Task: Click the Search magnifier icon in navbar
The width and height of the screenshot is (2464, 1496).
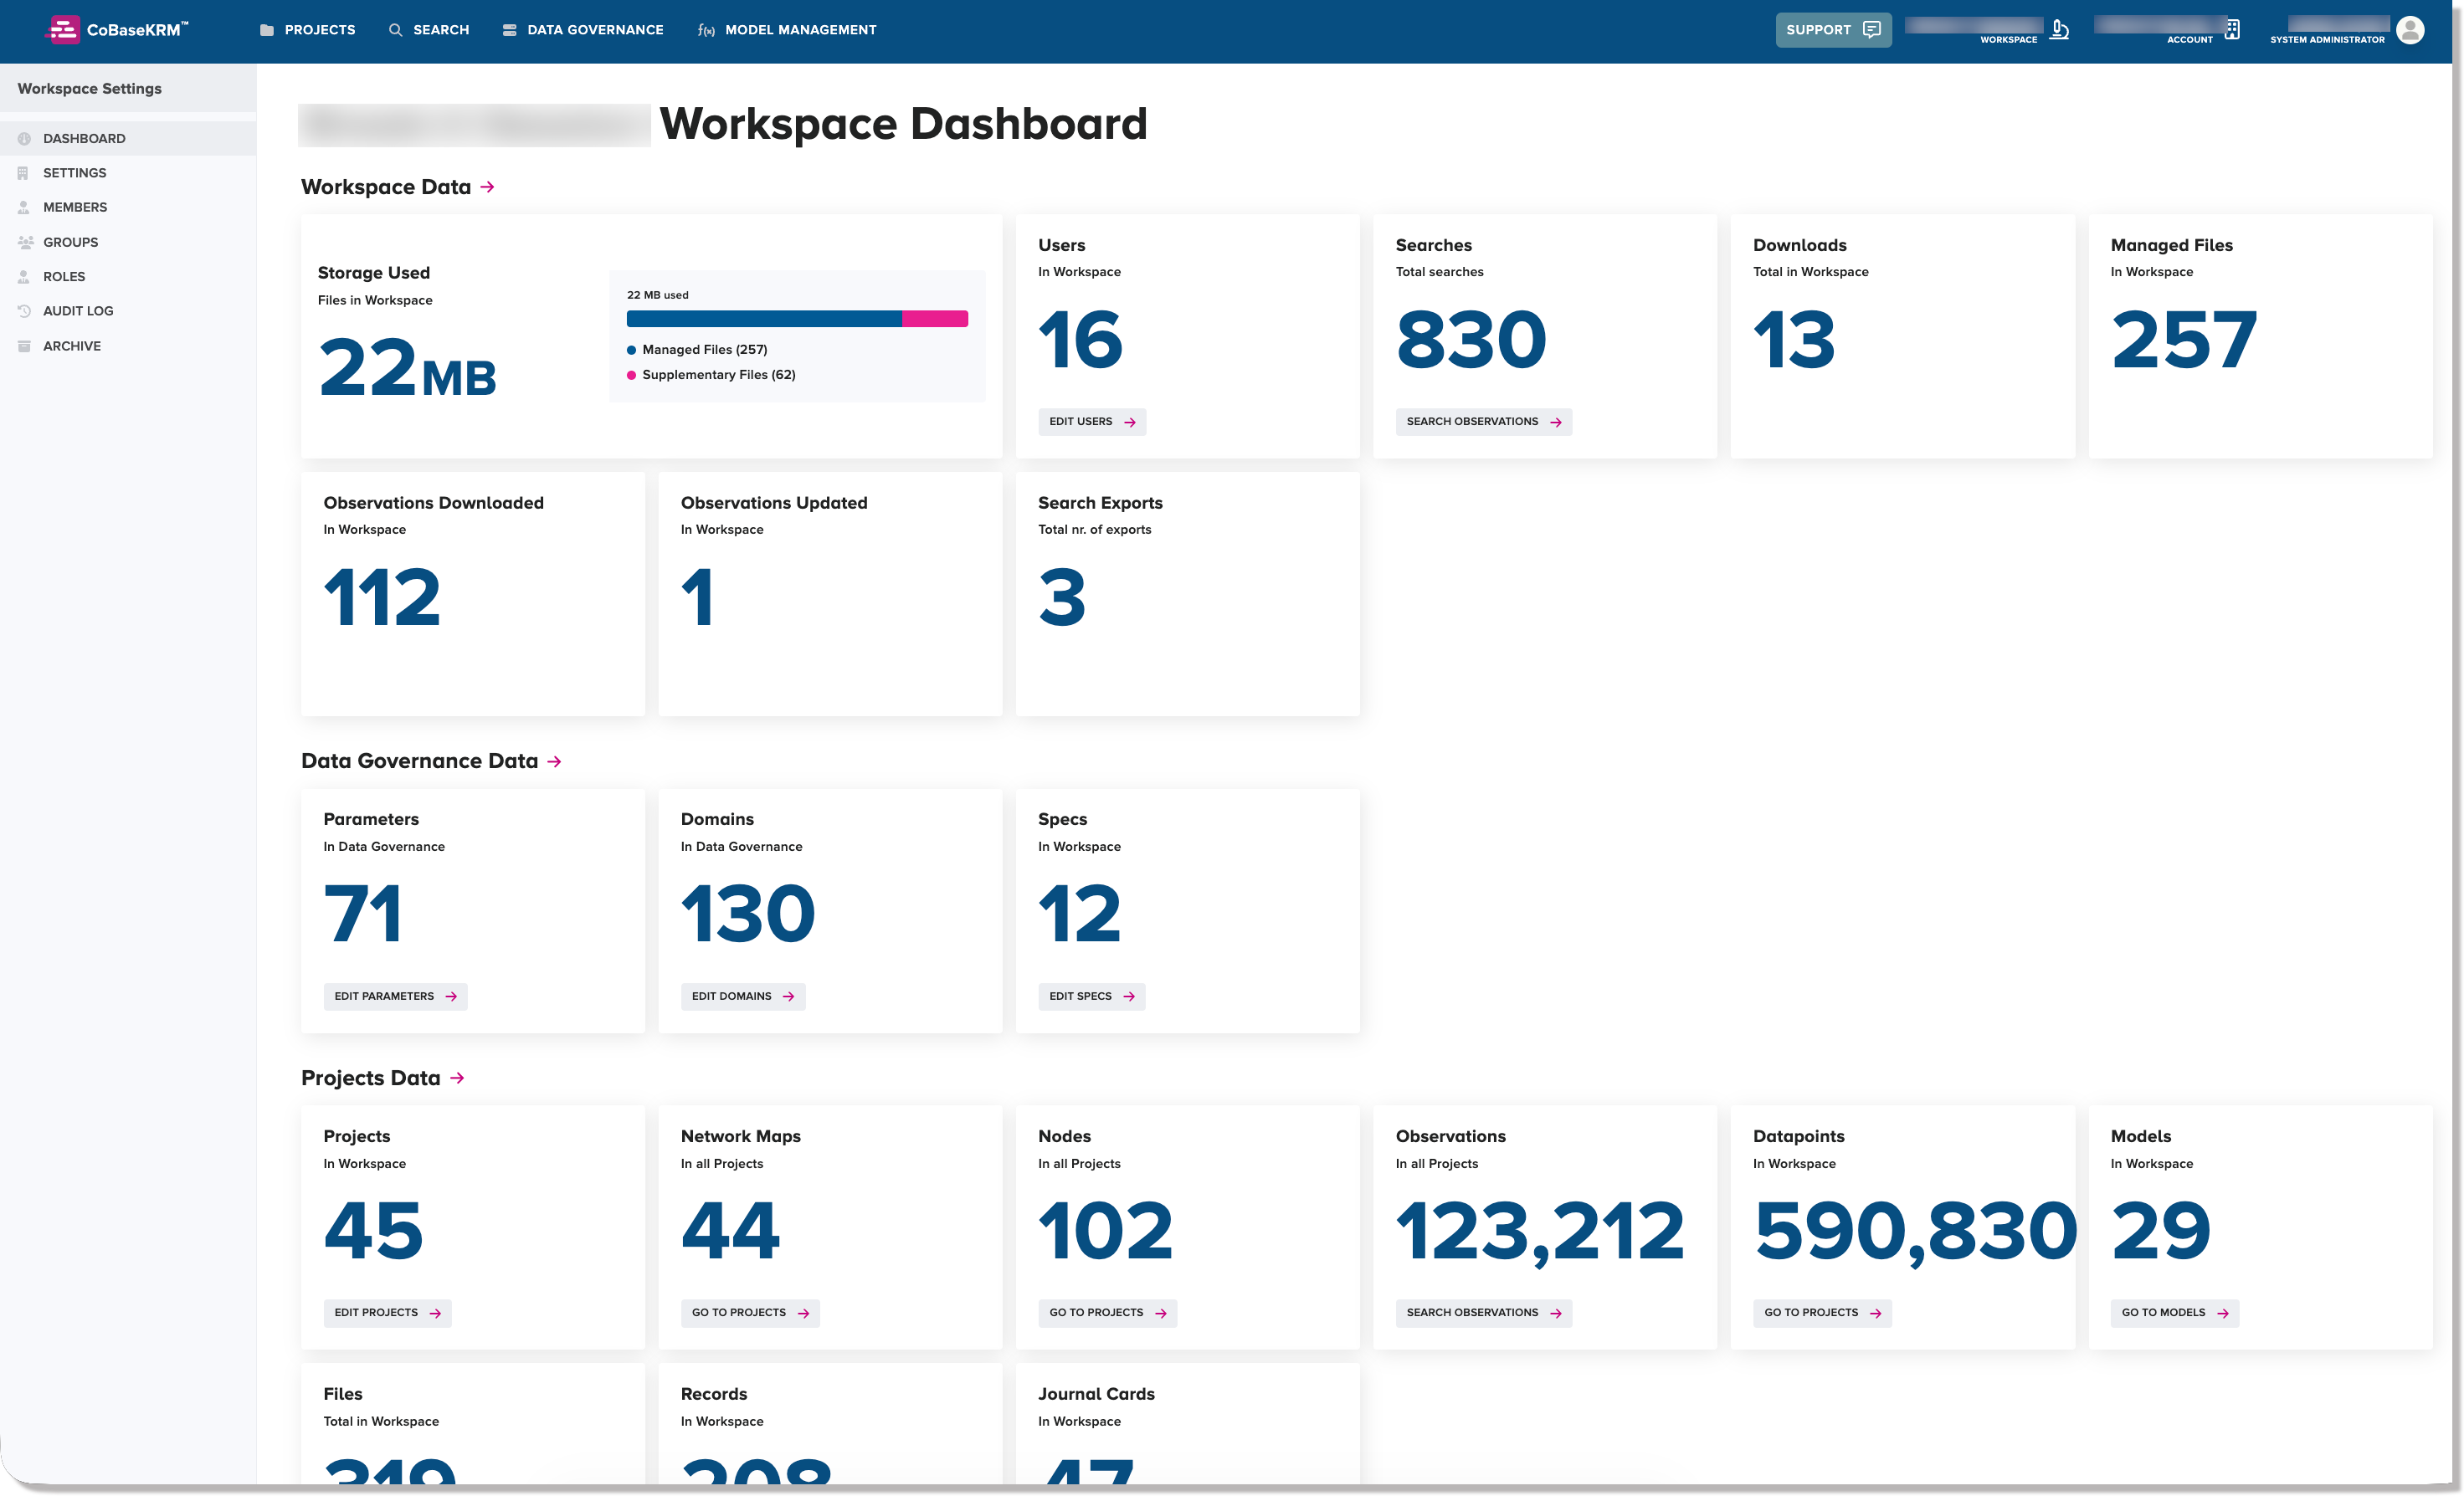Action: 395,30
